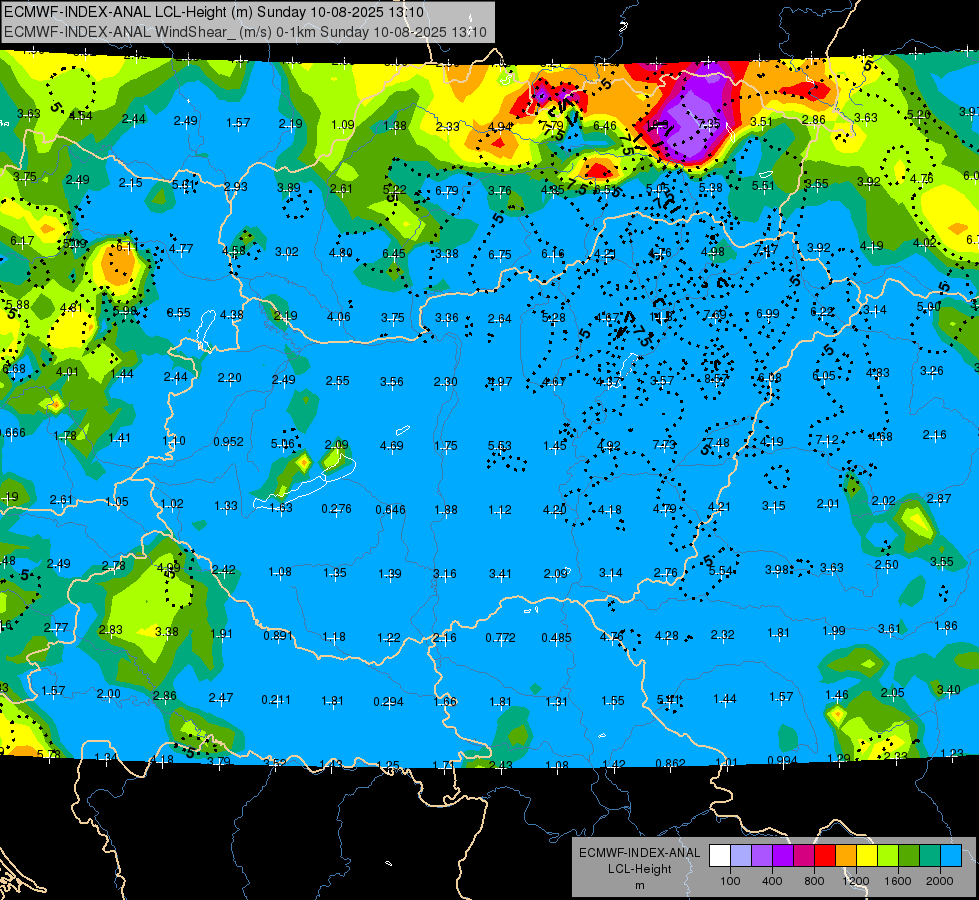The height and width of the screenshot is (900, 979).
Task: Click the wind shear value 7.12
Action: [827, 440]
